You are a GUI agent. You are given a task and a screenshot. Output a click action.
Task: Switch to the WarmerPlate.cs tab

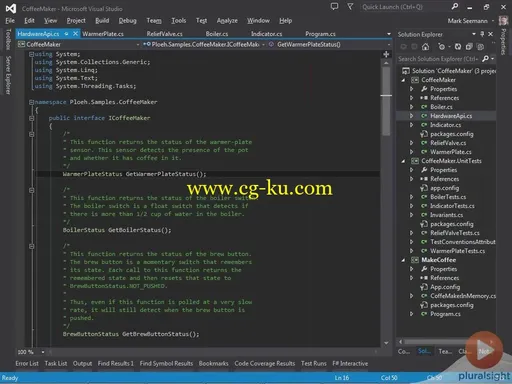pyautogui.click(x=103, y=34)
